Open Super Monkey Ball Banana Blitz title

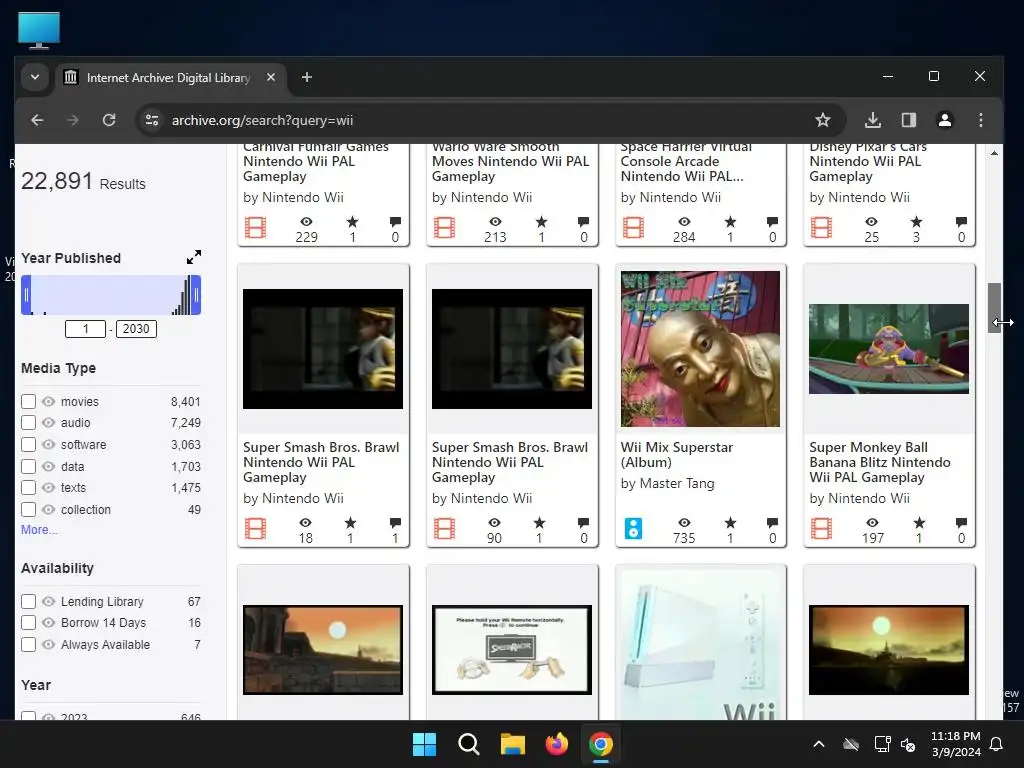click(880, 462)
